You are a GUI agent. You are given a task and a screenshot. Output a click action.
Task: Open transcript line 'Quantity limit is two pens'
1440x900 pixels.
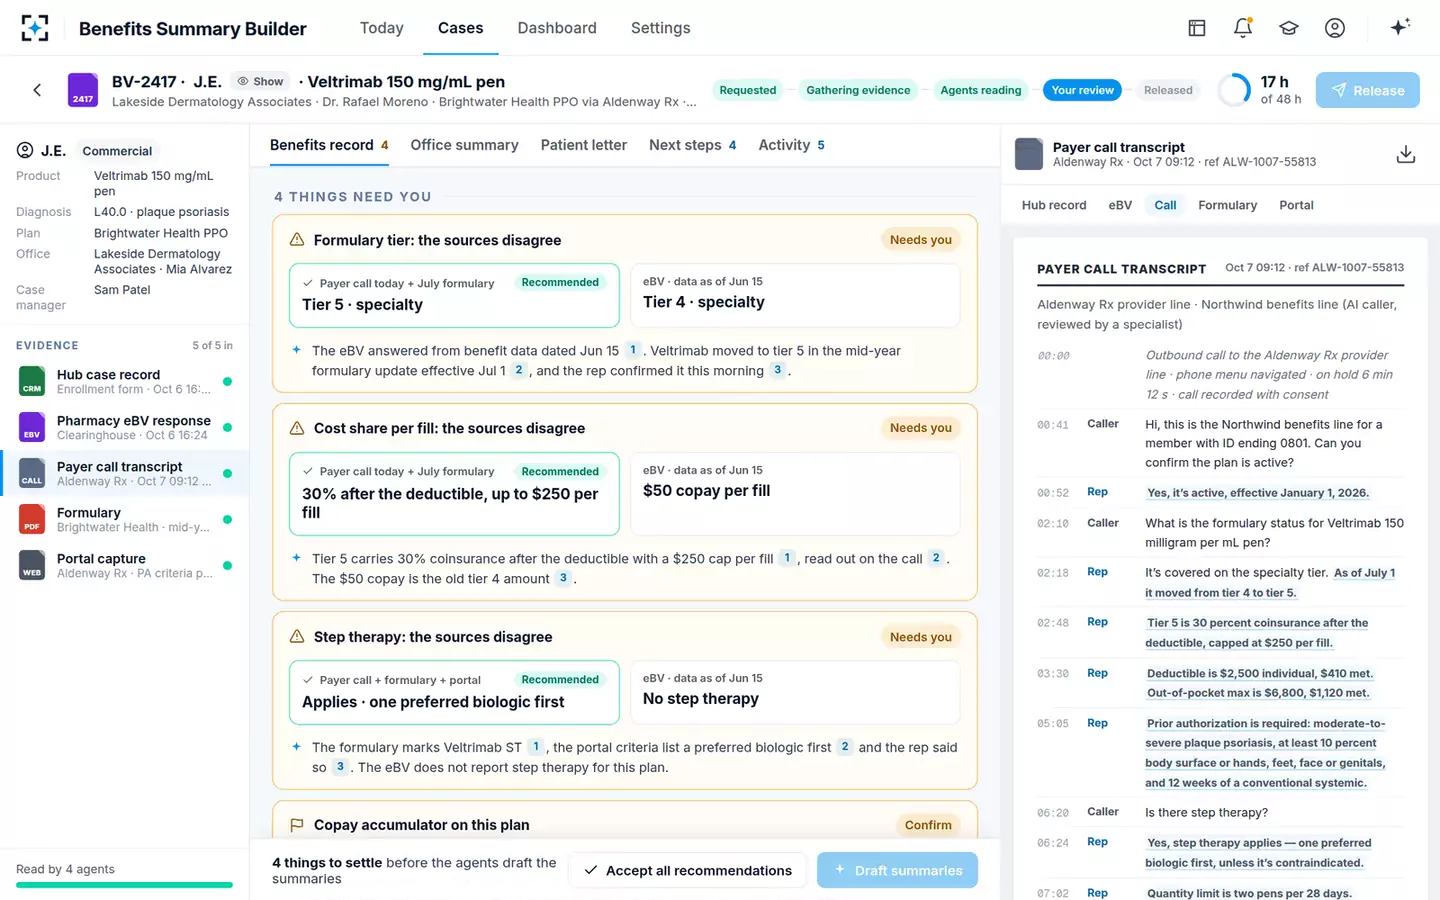click(1249, 893)
